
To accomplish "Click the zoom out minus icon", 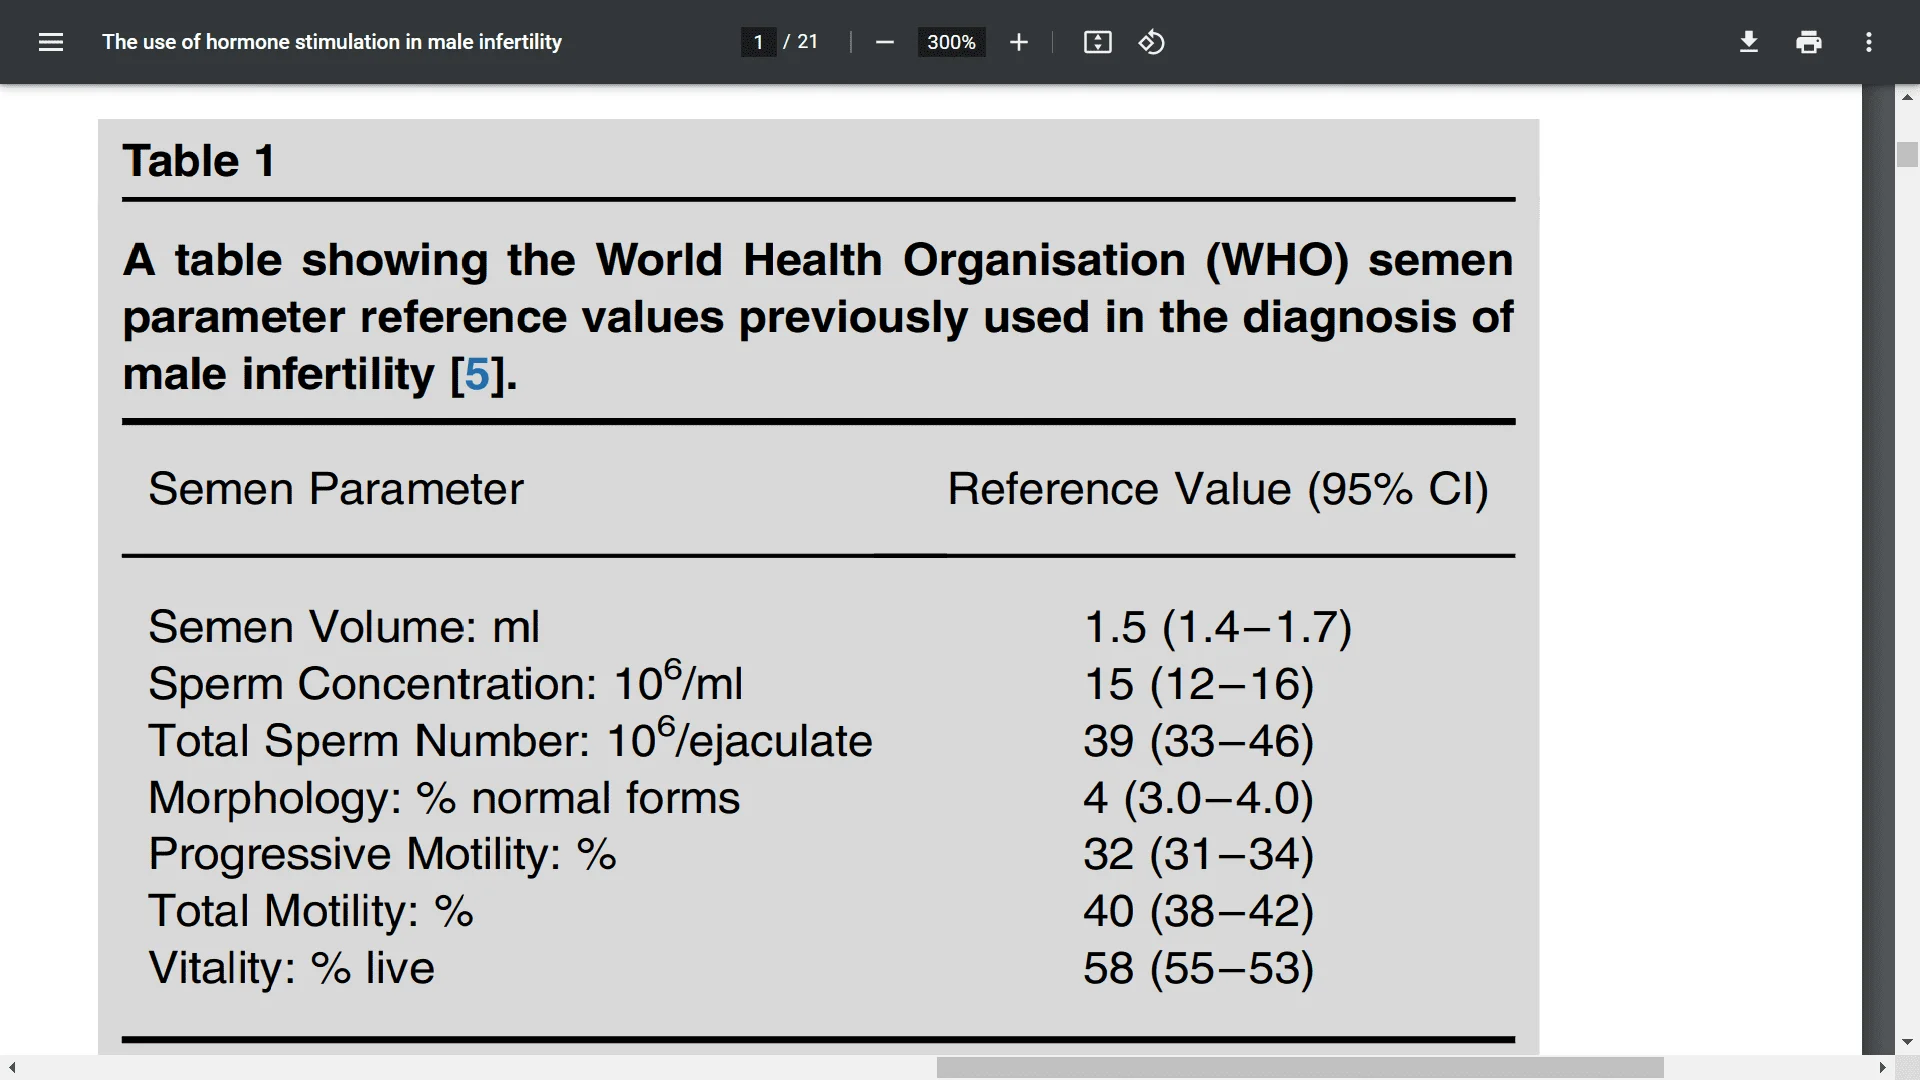I will 884,42.
